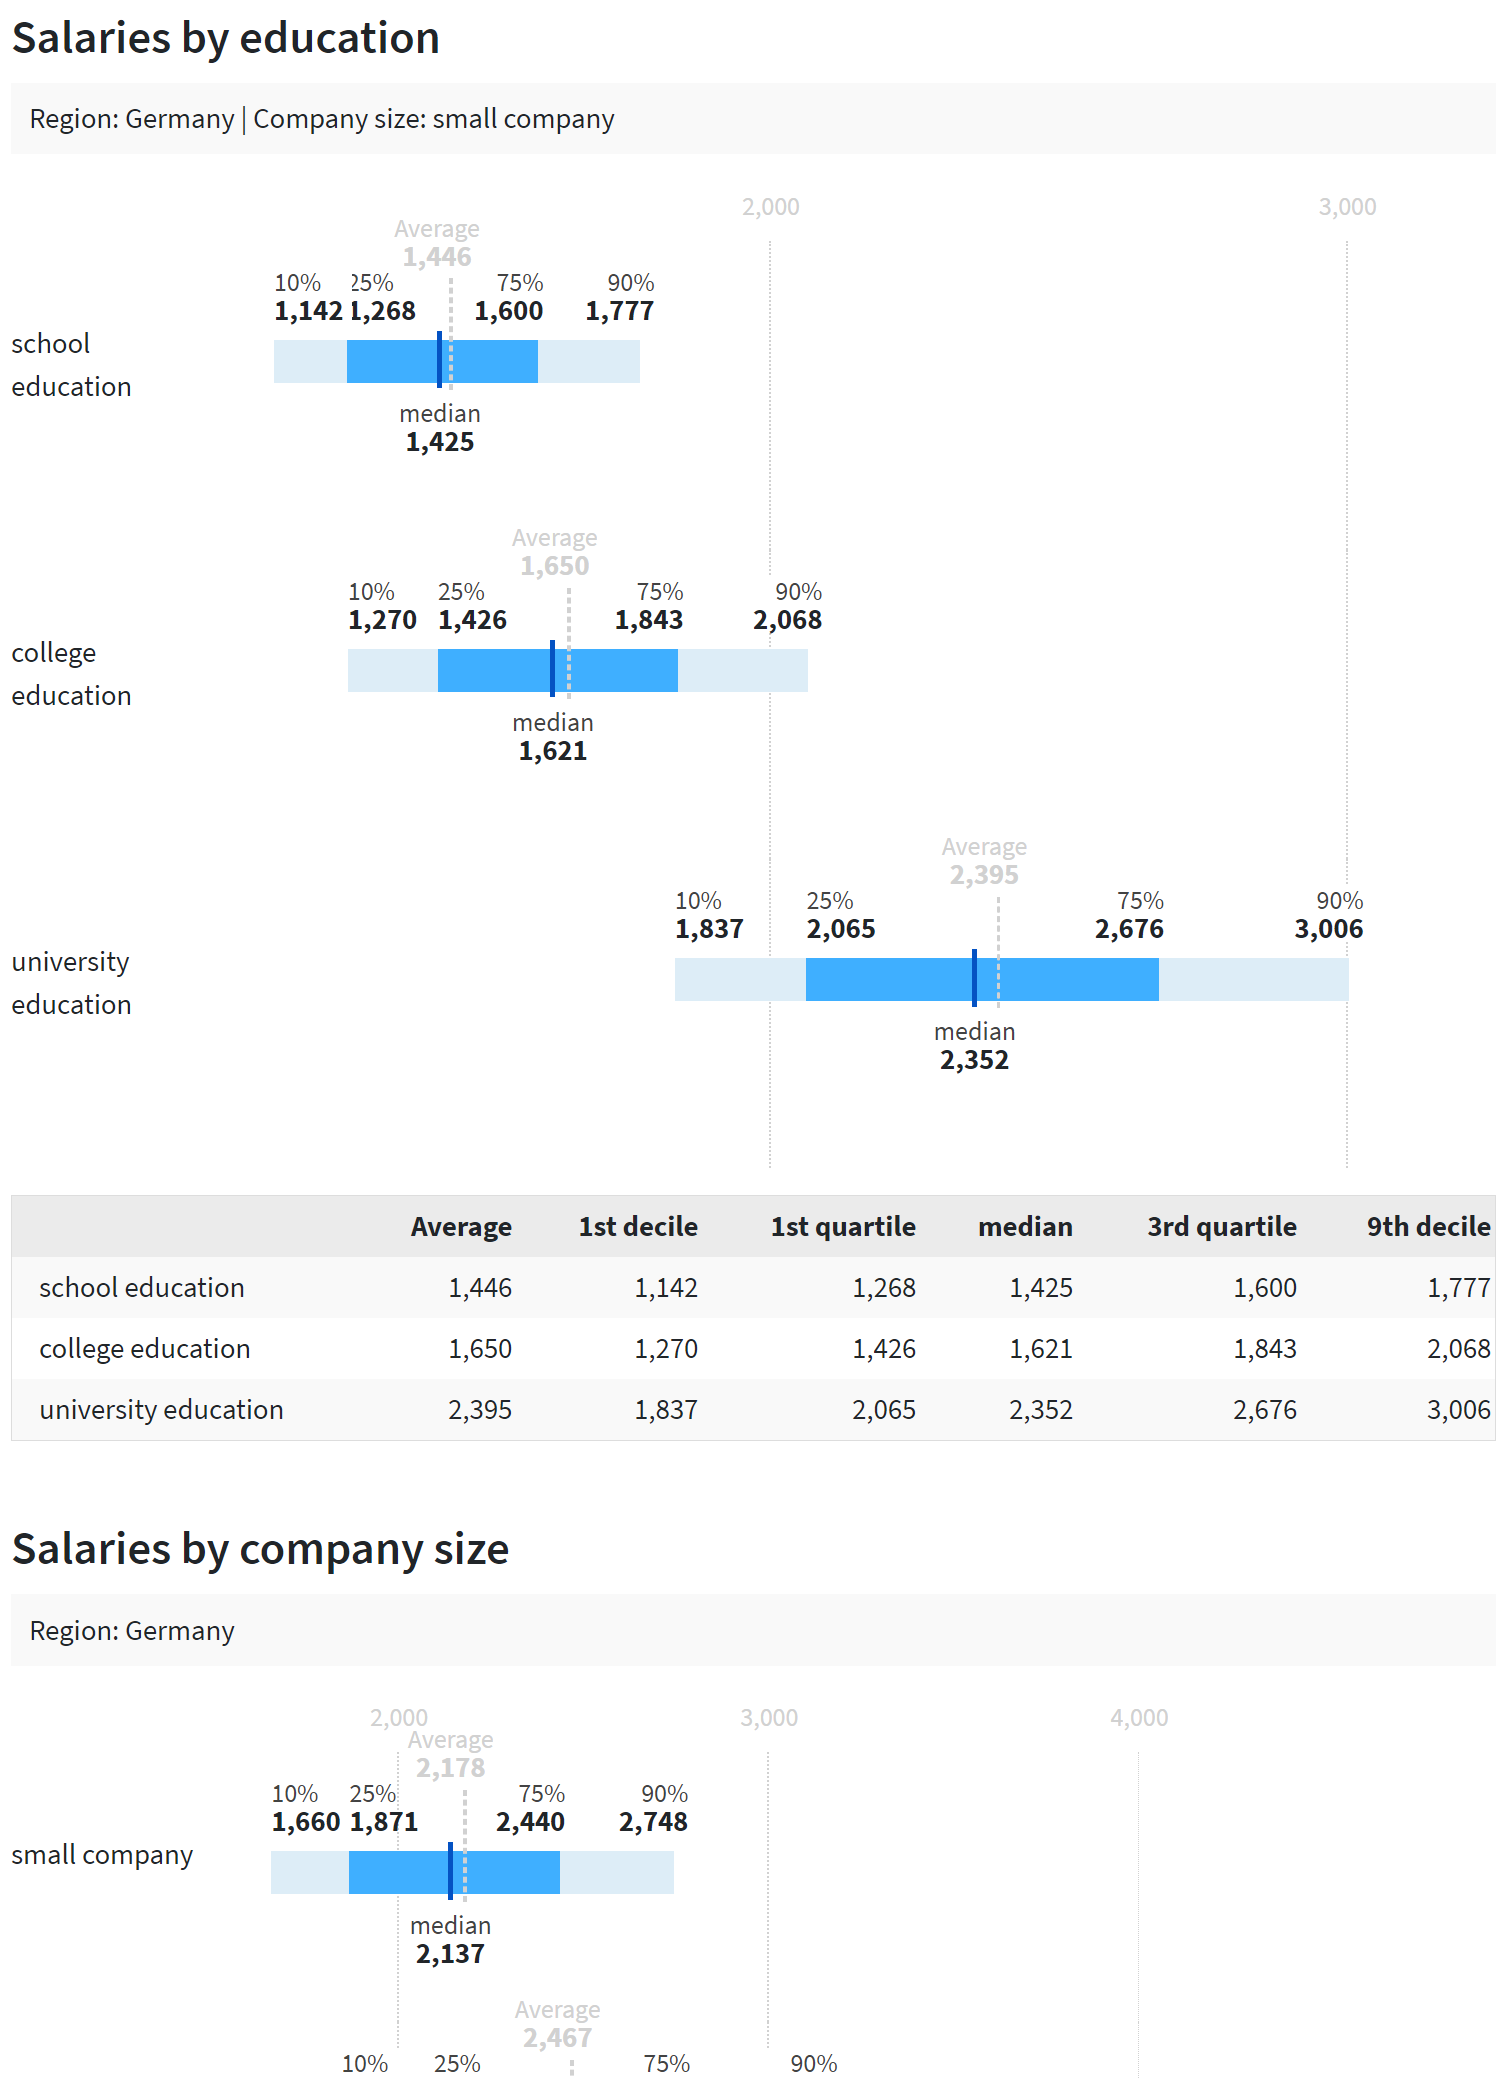Screen dimensions: 1508x2078
Task: Click the '9th decile' column header
Action: coord(1428,1227)
